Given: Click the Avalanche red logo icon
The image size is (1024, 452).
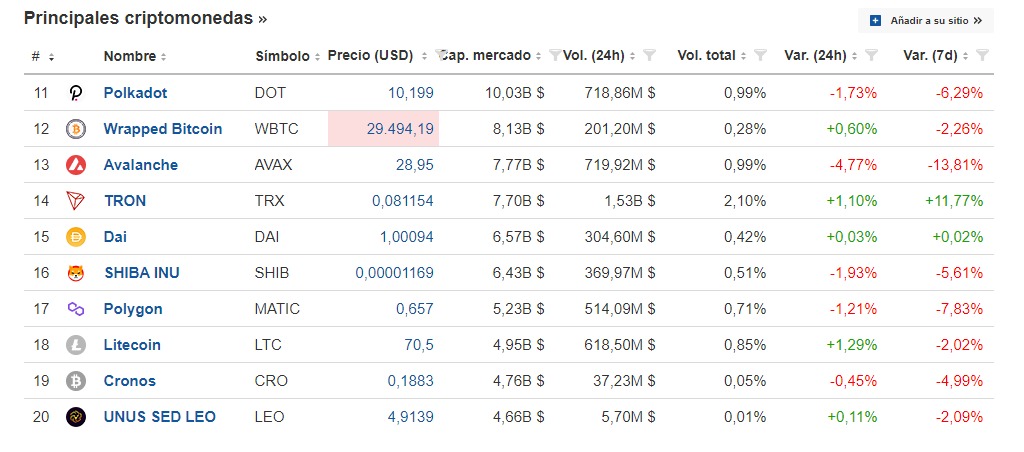Looking at the screenshot, I should click(x=76, y=165).
